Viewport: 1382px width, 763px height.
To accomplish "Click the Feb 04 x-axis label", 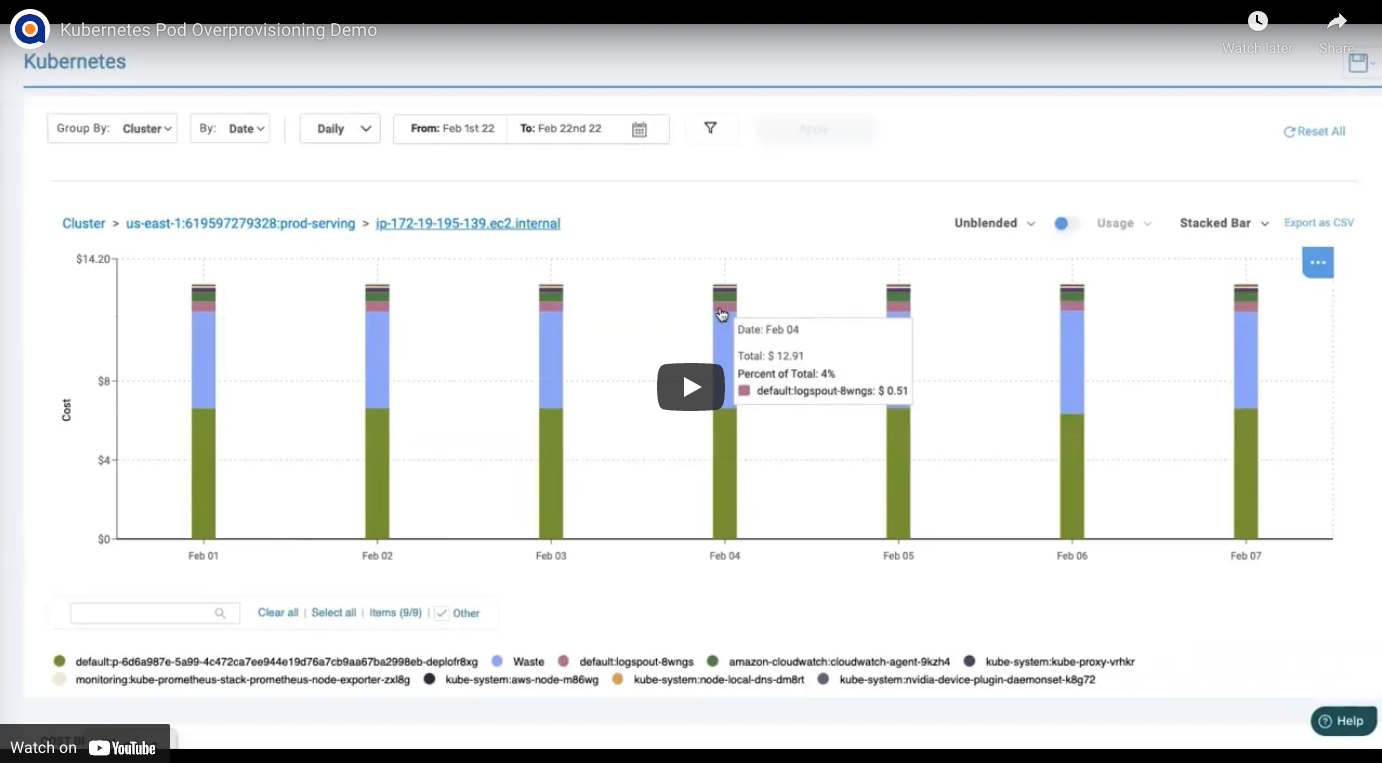I will coord(725,556).
